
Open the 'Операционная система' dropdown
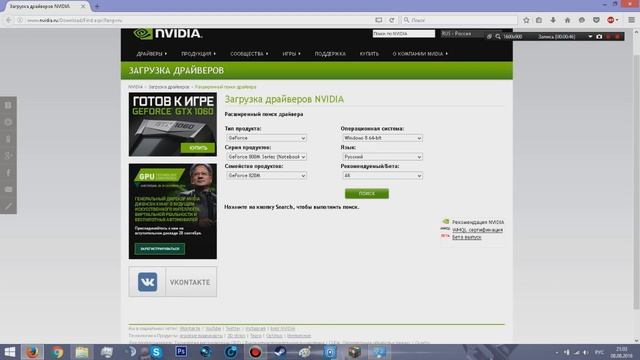pyautogui.click(x=382, y=138)
